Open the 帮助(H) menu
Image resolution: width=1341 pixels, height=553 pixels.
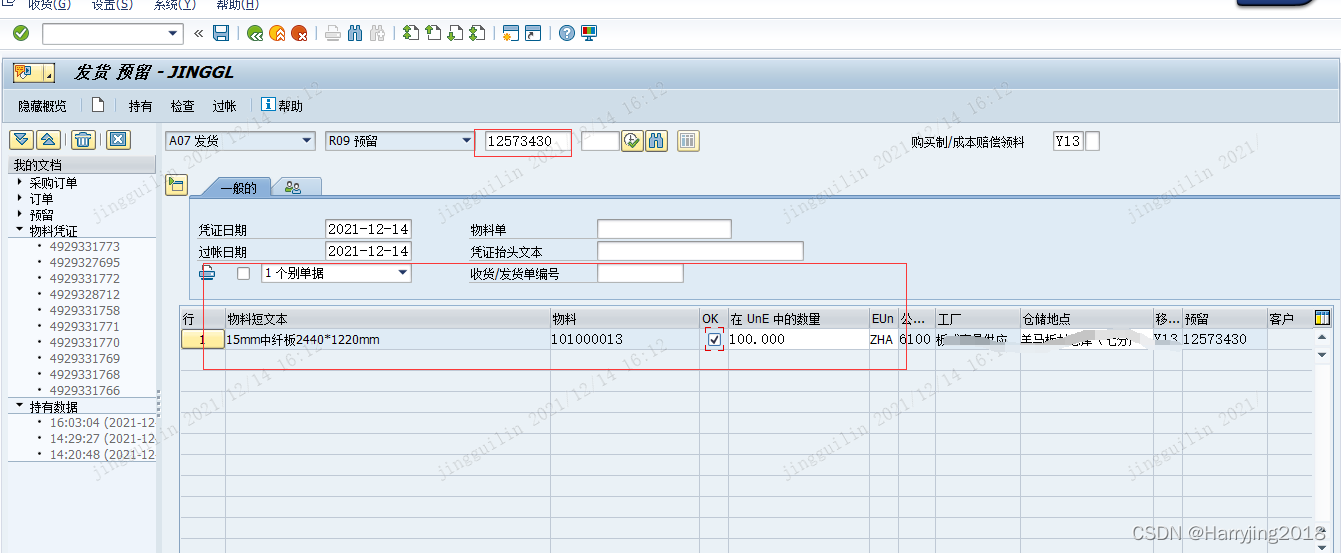point(237,4)
